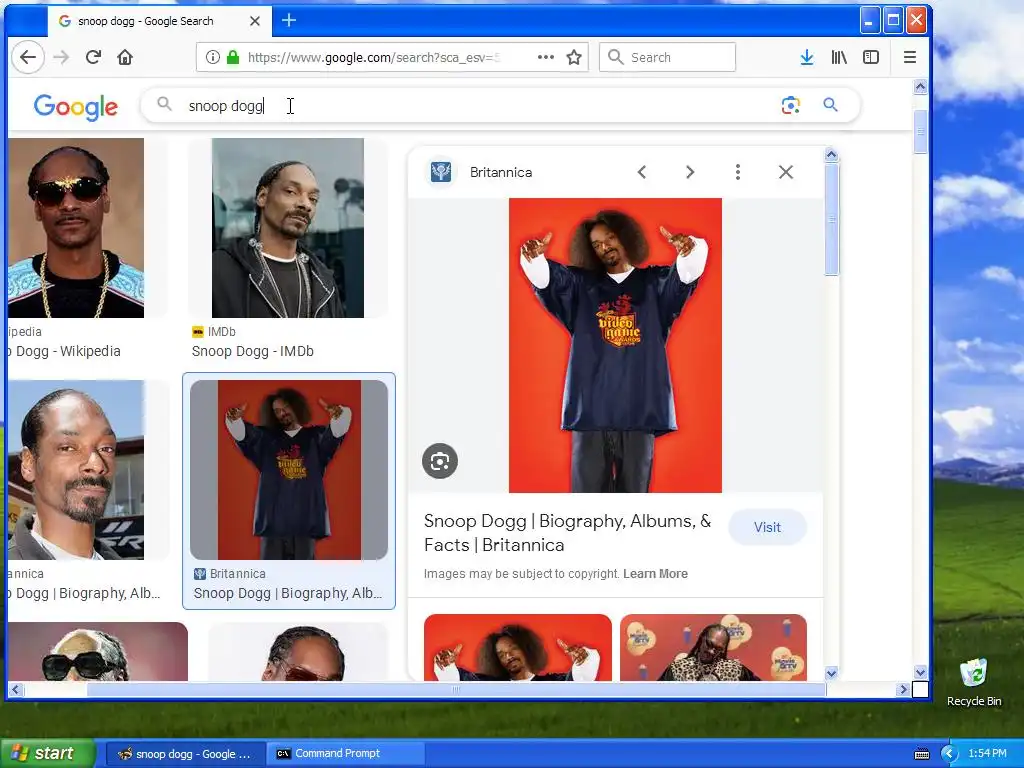Click the Britannica site icon in panel header
Image resolution: width=1024 pixels, height=768 pixels.
(441, 172)
